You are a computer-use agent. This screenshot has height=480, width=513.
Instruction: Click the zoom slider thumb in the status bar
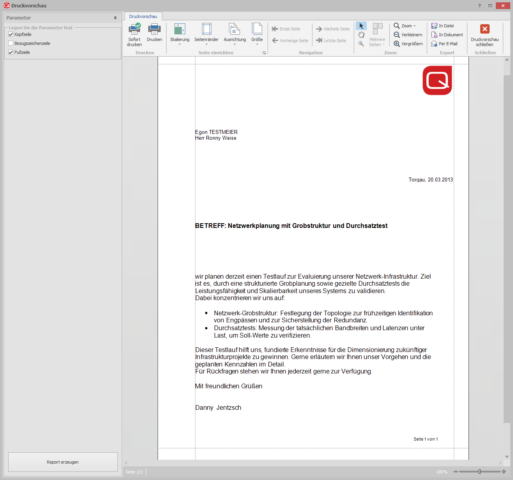pyautogui.click(x=479, y=472)
